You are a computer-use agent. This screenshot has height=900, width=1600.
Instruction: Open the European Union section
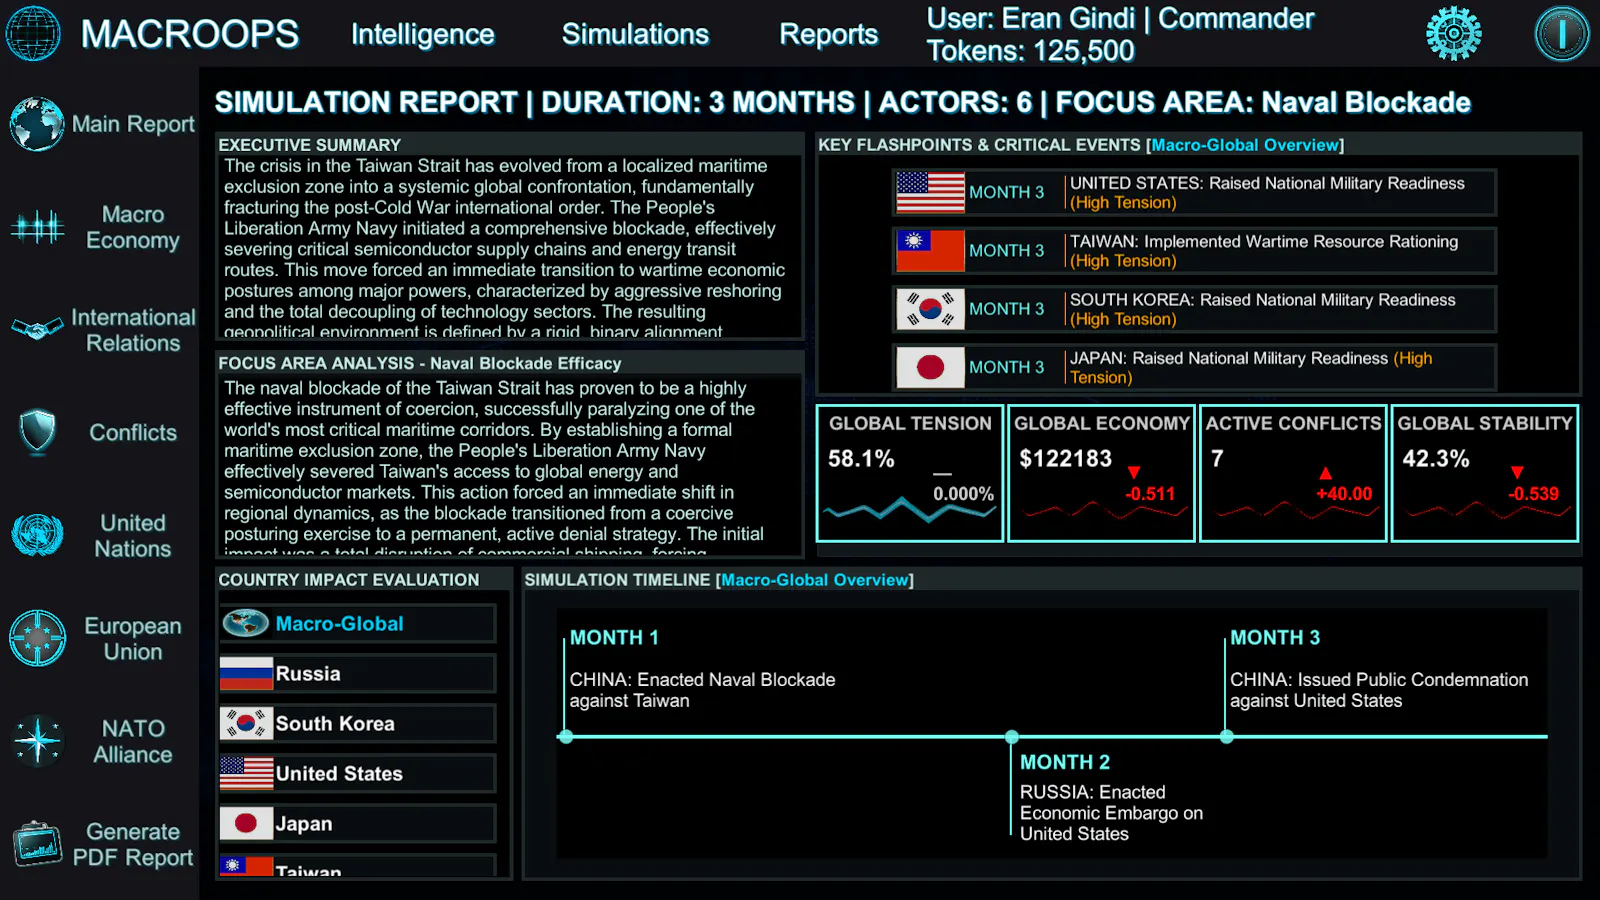133,638
